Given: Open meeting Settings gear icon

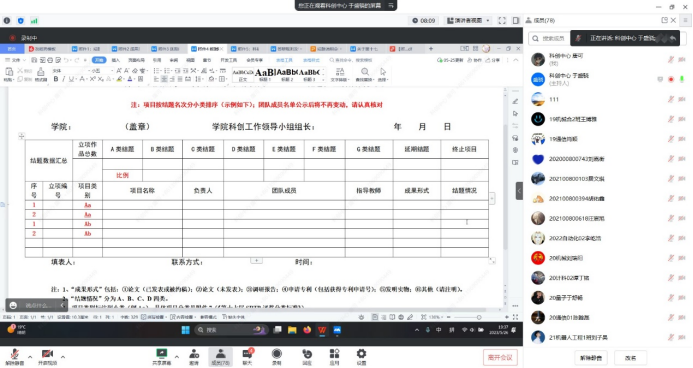Looking at the screenshot, I should (x=361, y=356).
